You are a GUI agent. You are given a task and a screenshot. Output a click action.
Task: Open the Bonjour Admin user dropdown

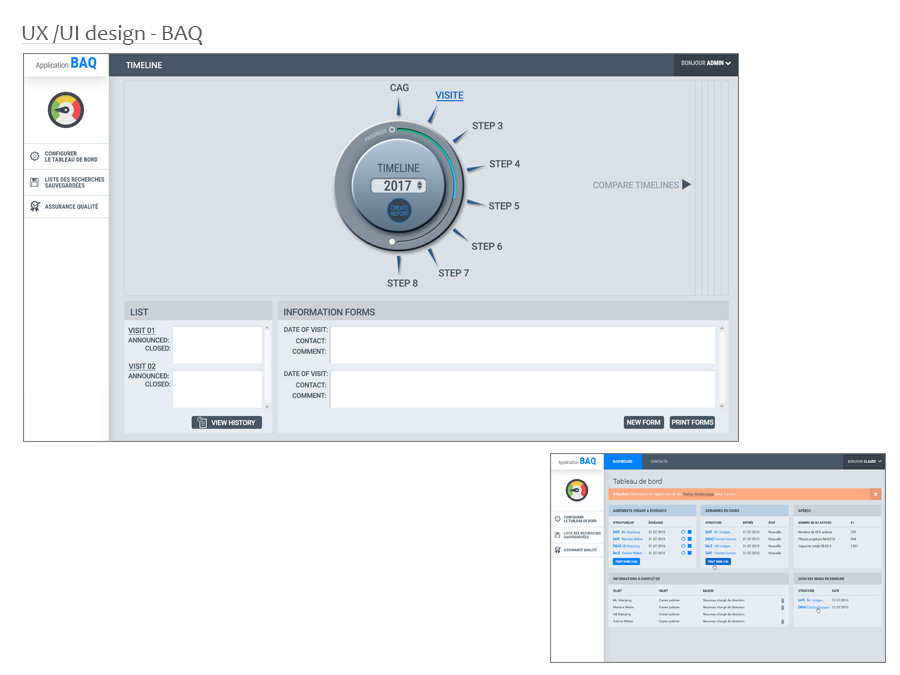coord(706,64)
